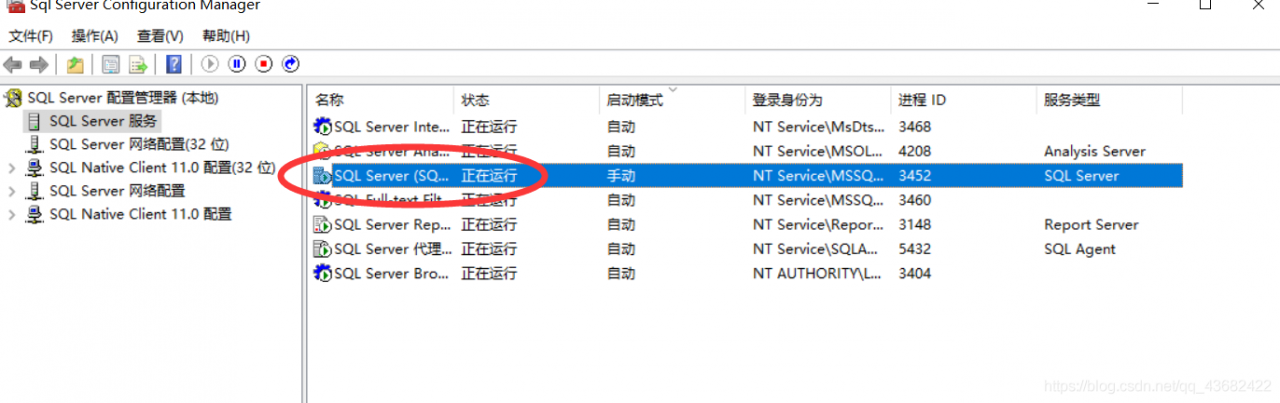The image size is (1280, 403).
Task: Click the 手动 start mode cell
Action: click(x=621, y=176)
